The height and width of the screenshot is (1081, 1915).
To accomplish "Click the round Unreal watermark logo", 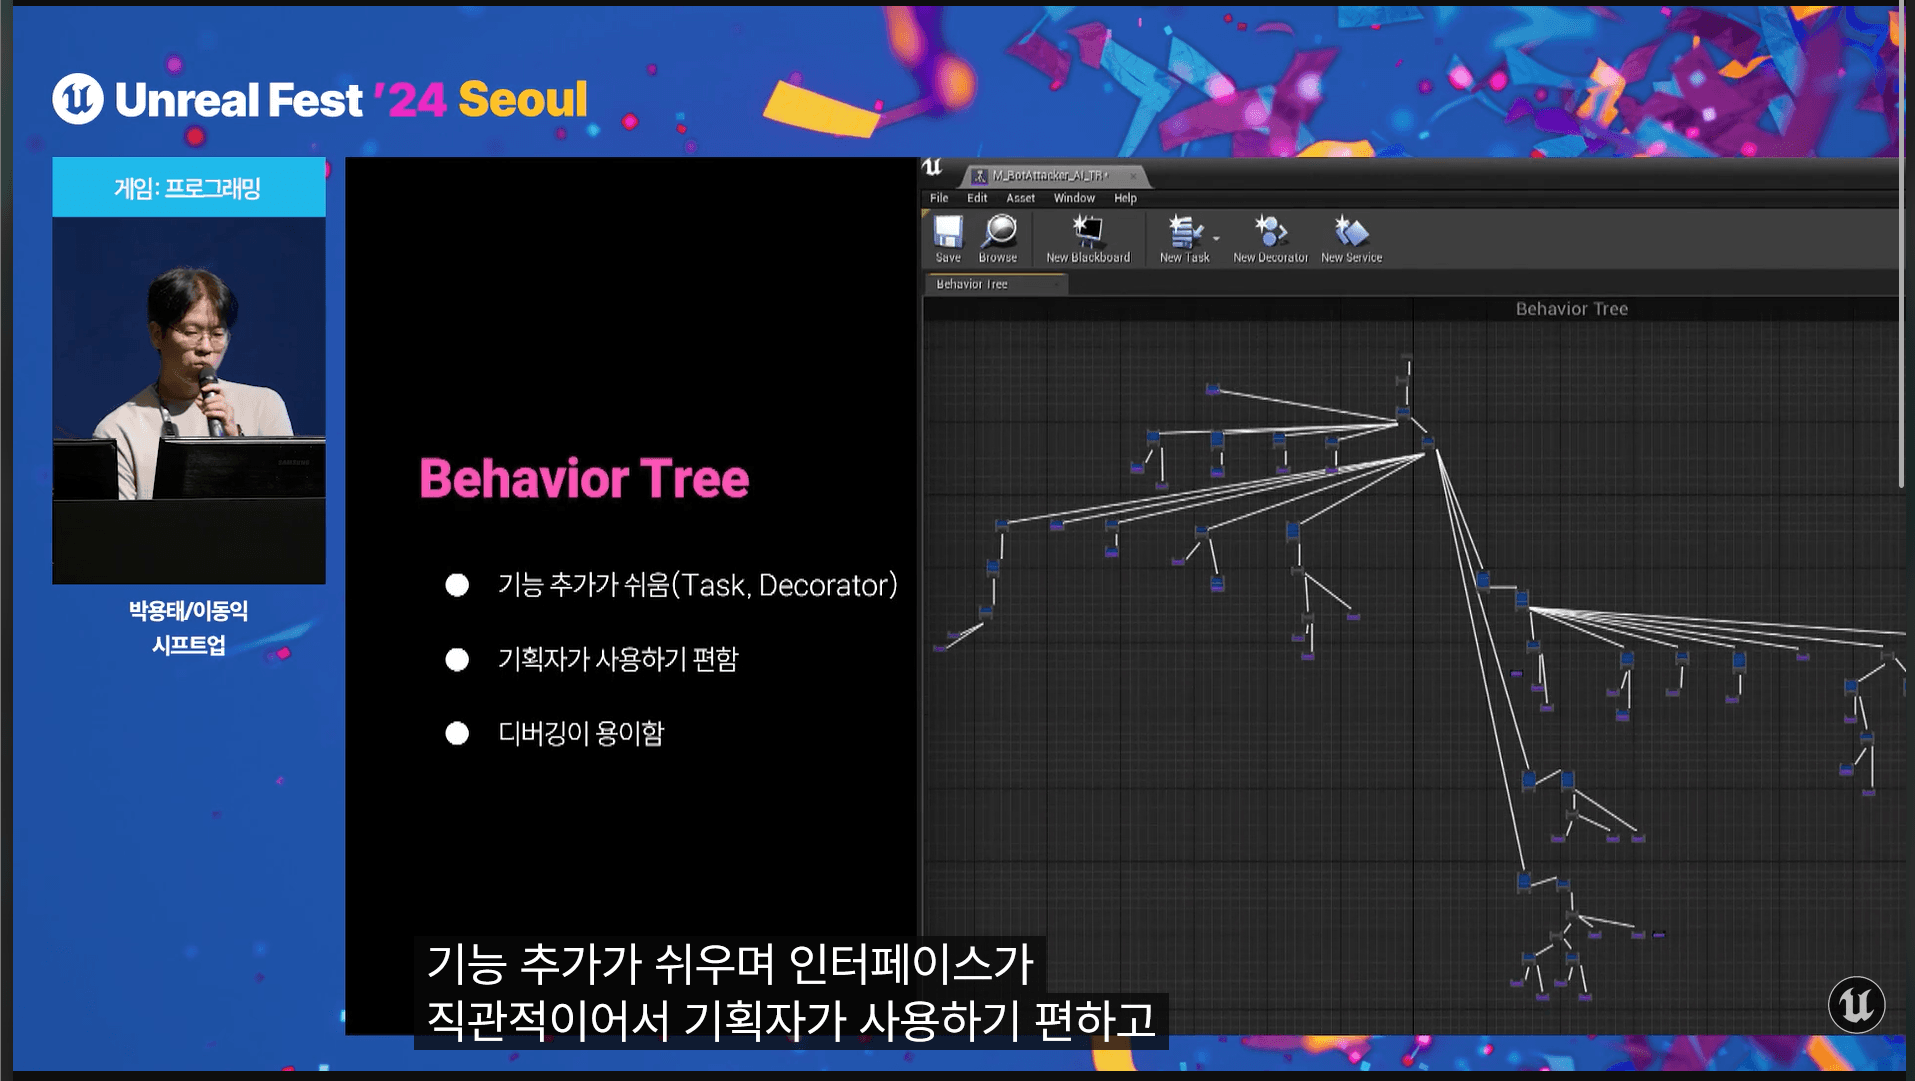I will 1856,1004.
